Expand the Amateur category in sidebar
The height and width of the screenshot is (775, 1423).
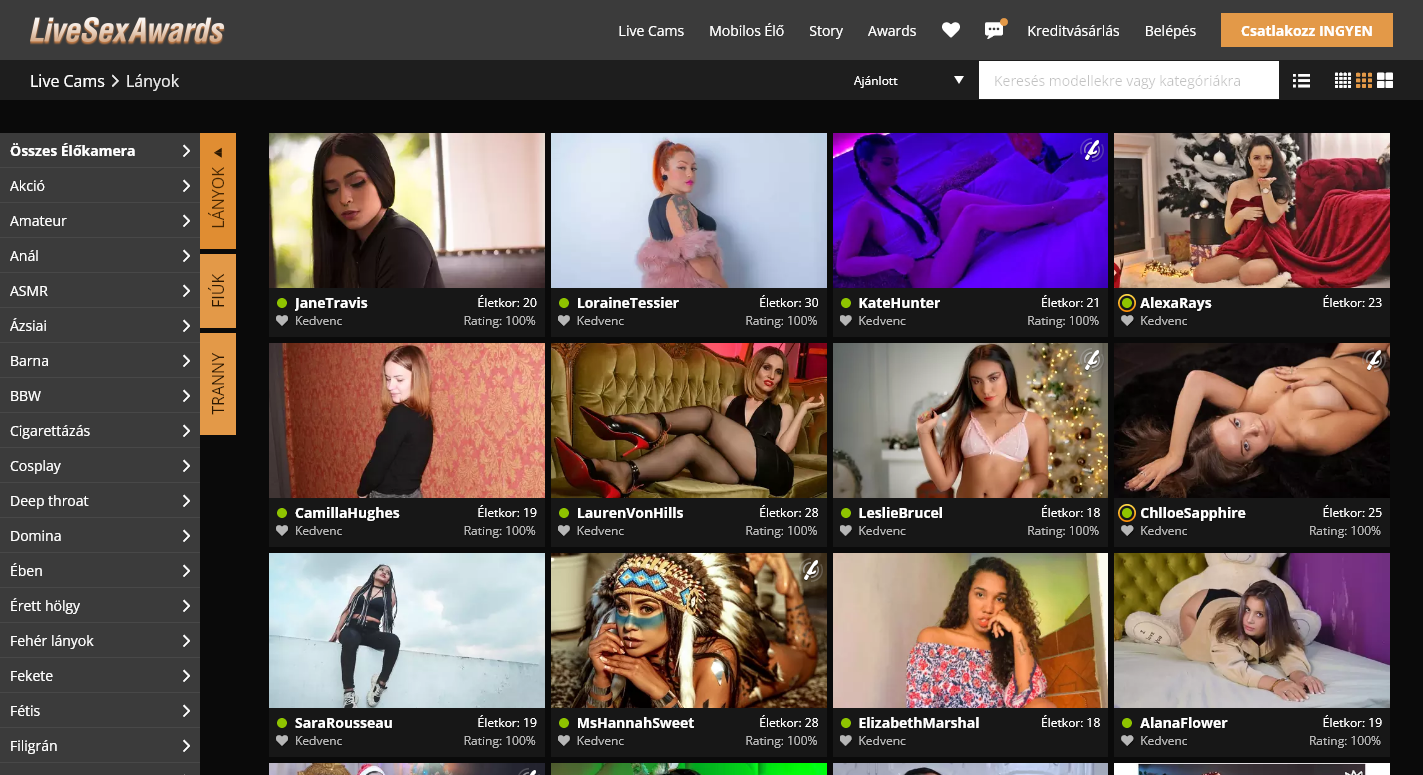(x=99, y=221)
